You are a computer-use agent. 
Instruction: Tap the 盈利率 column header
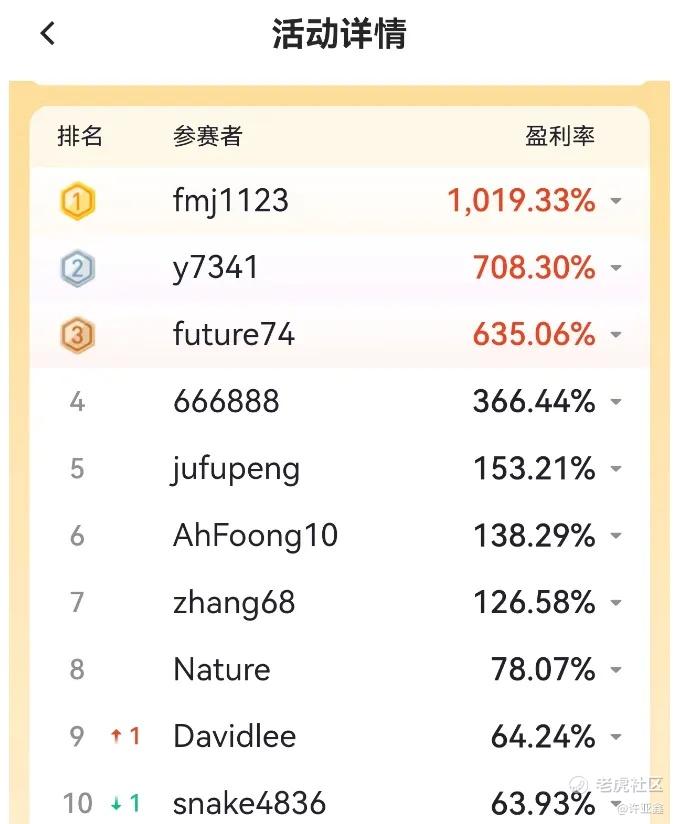click(560, 136)
